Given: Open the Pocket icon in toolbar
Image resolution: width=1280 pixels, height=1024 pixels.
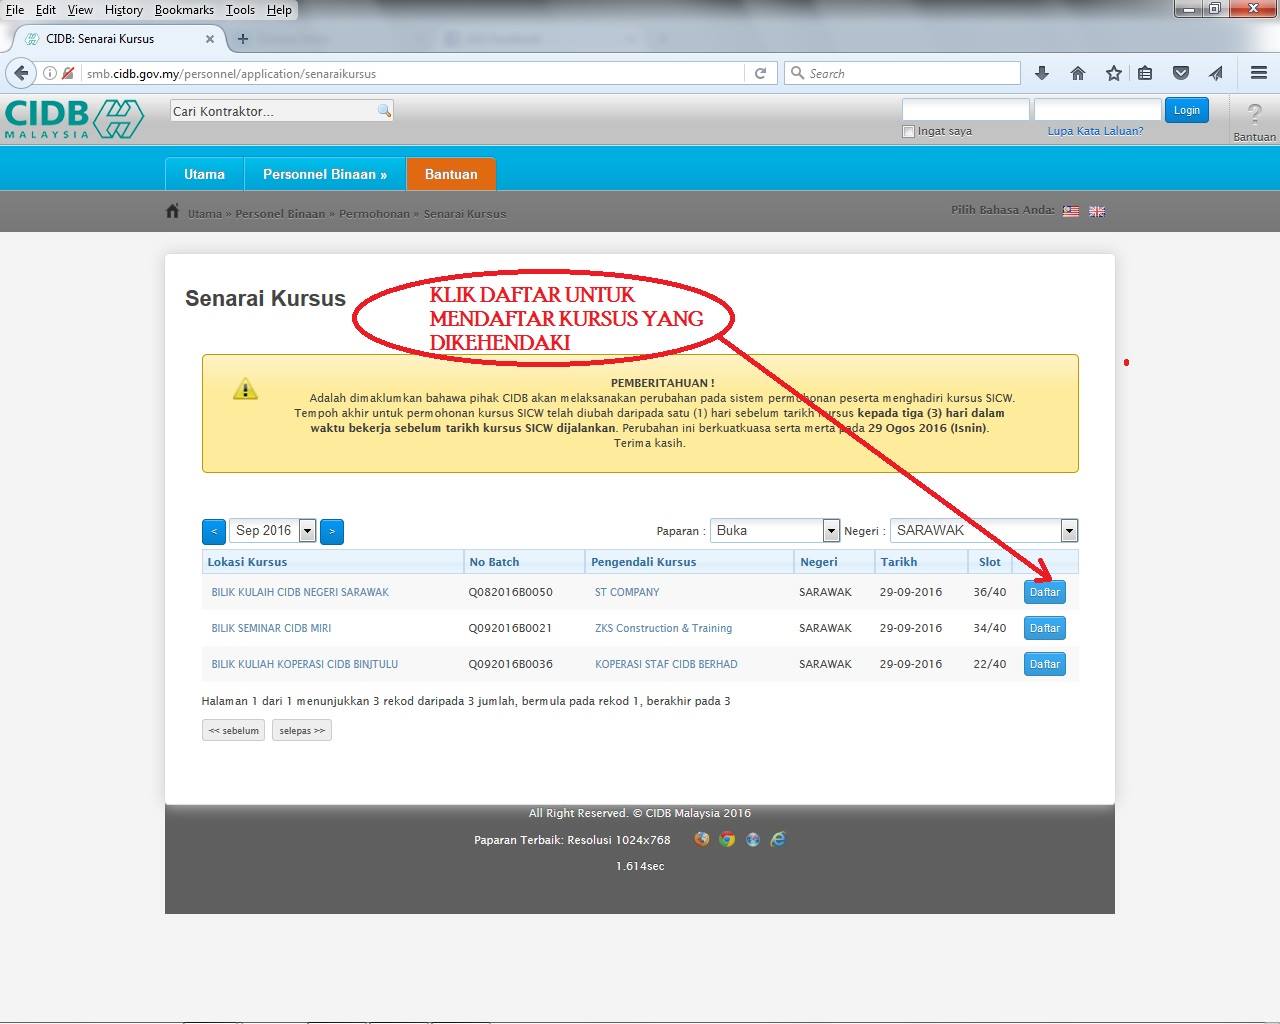Looking at the screenshot, I should coord(1181,73).
